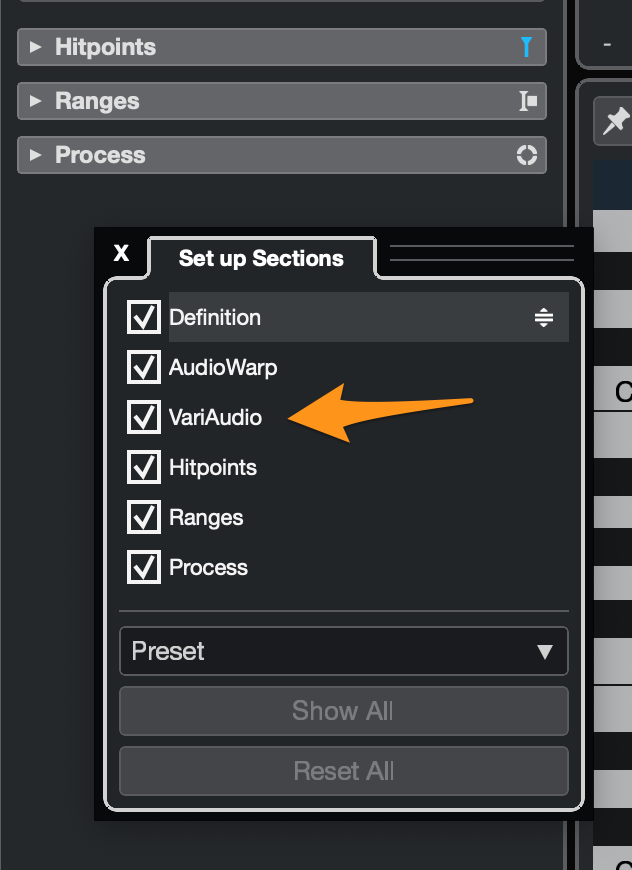Click the Hitpoints marker icon
Screen dimensions: 632x870
pos(526,47)
